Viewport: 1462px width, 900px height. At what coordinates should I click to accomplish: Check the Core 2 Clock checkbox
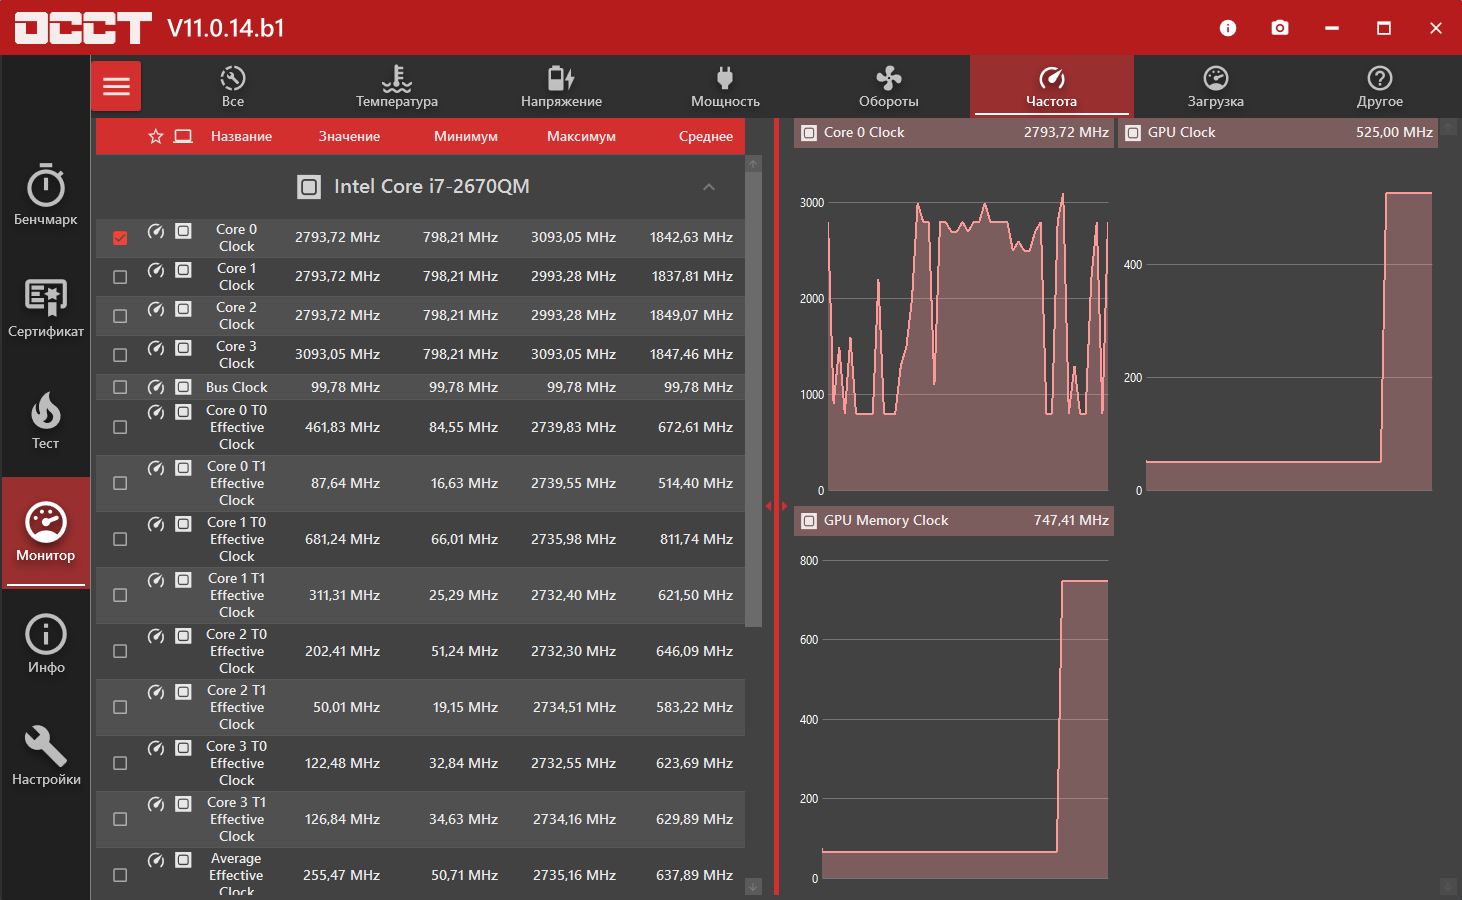tap(120, 316)
